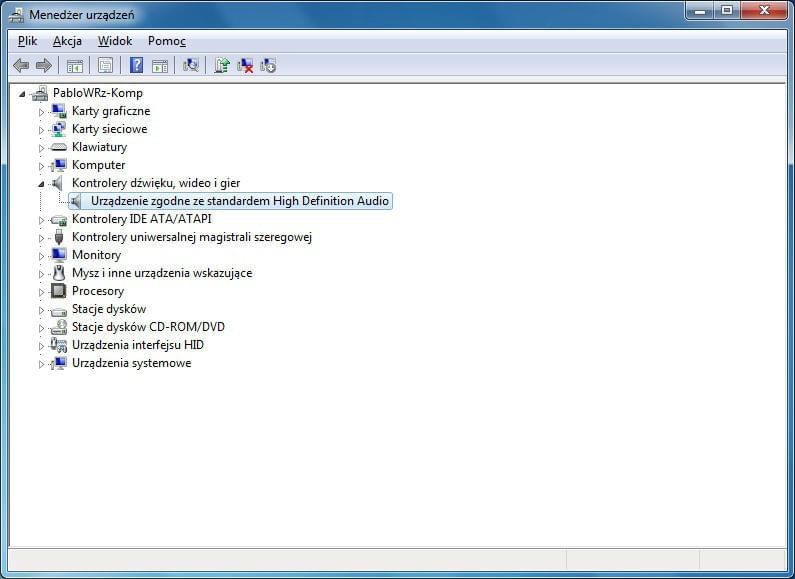Image resolution: width=795 pixels, height=579 pixels.
Task: Select the Klawiatury label
Action: (x=99, y=147)
